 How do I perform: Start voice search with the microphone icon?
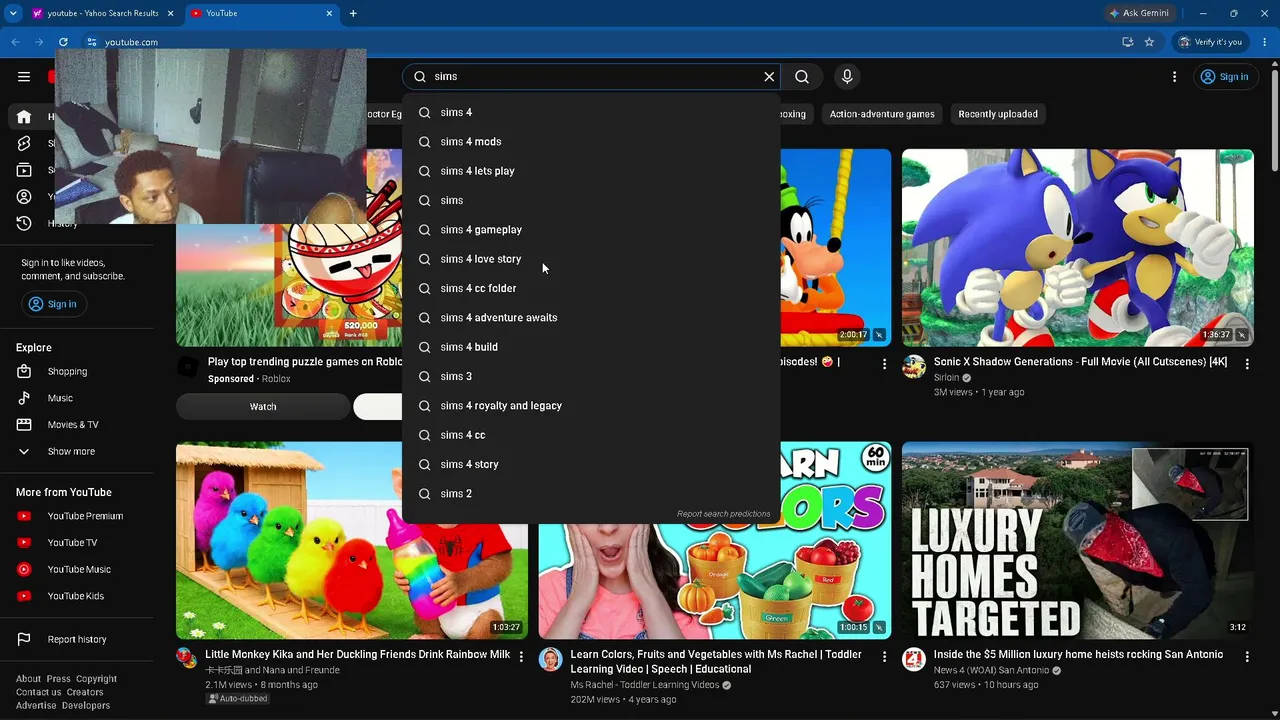click(x=847, y=77)
